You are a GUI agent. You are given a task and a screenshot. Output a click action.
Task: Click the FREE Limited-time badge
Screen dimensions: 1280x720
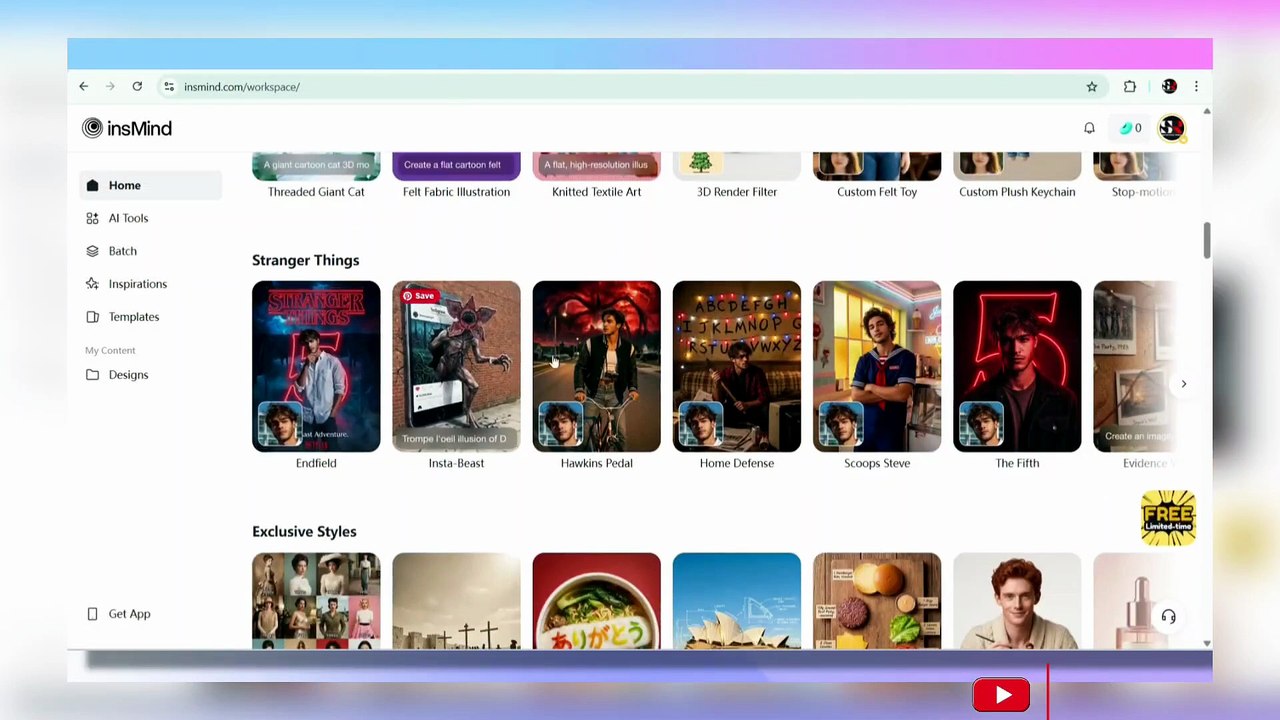pos(1168,518)
